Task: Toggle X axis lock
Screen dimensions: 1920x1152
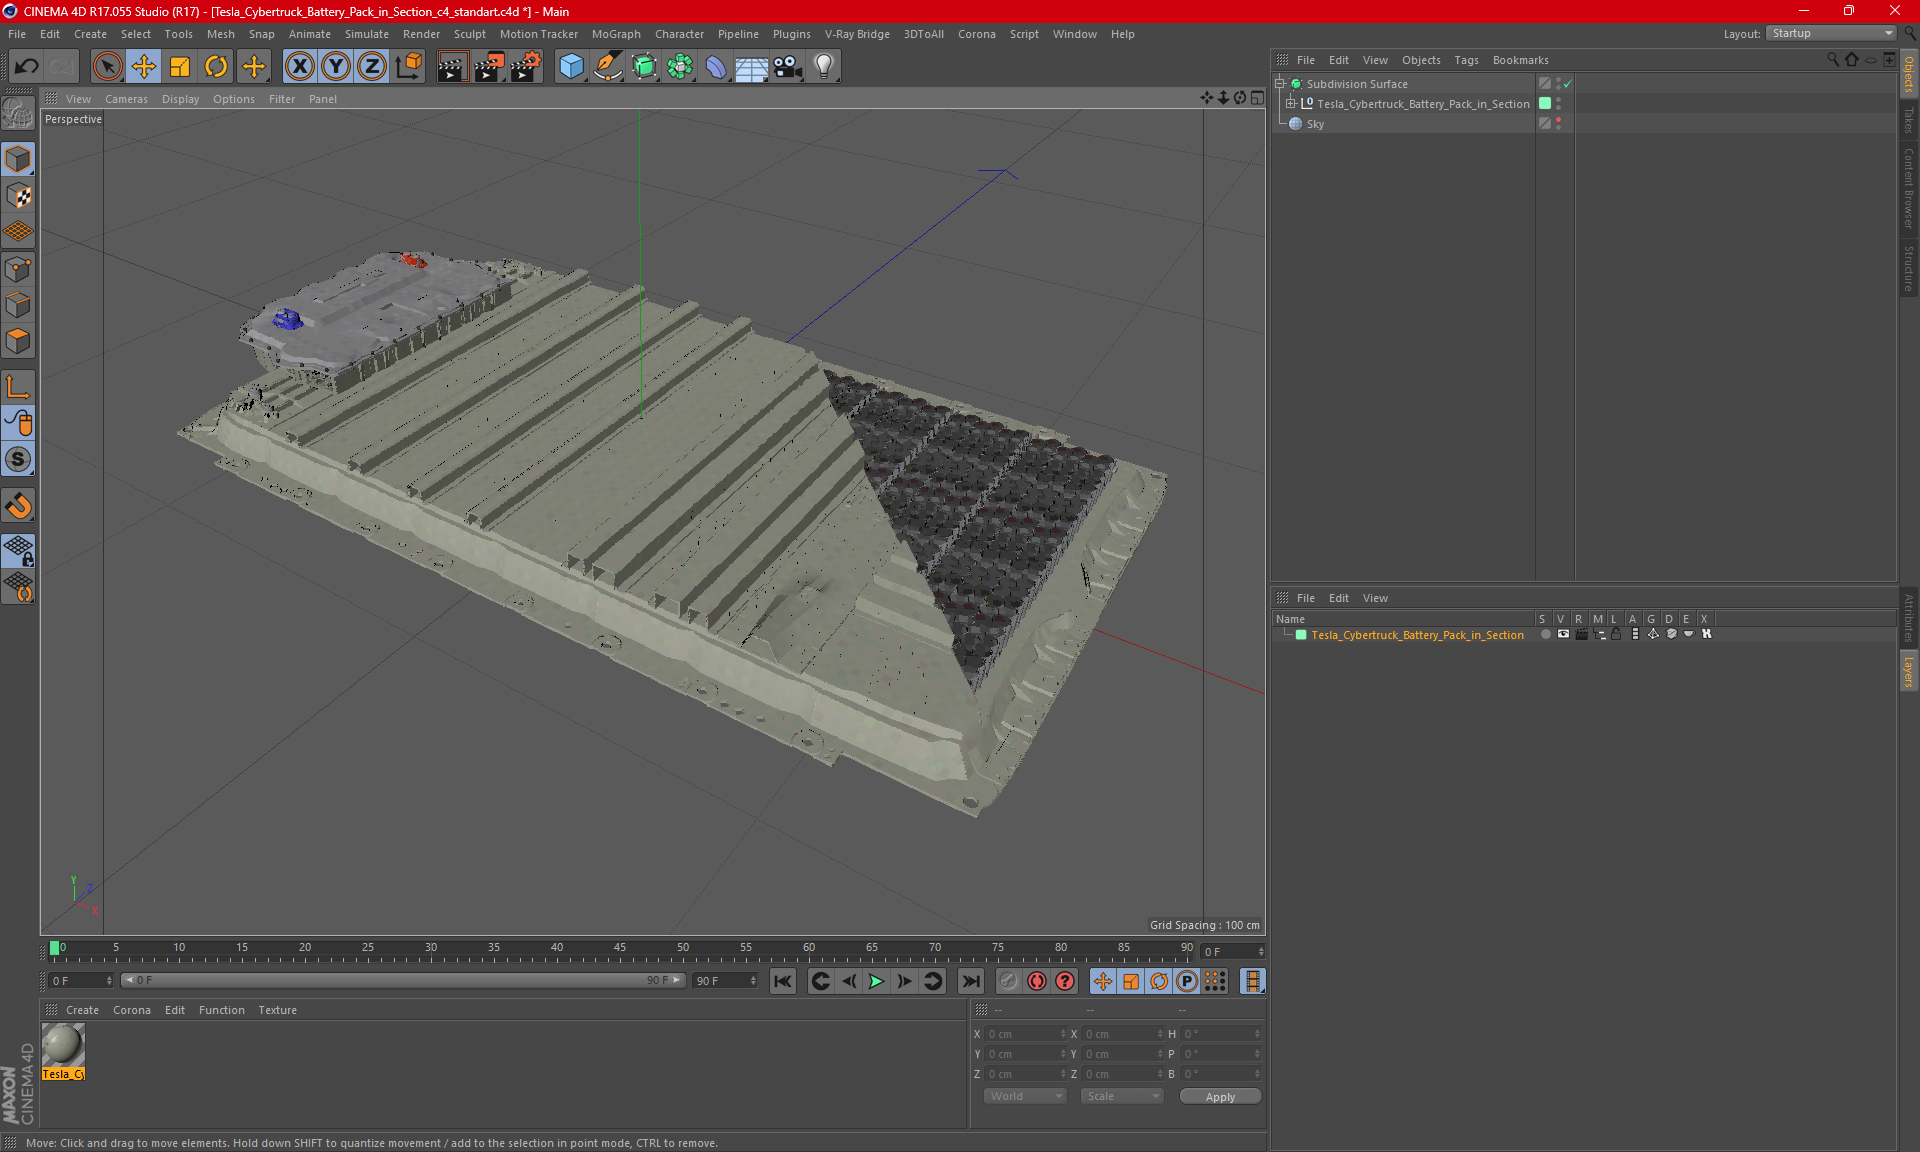Action: (299, 67)
